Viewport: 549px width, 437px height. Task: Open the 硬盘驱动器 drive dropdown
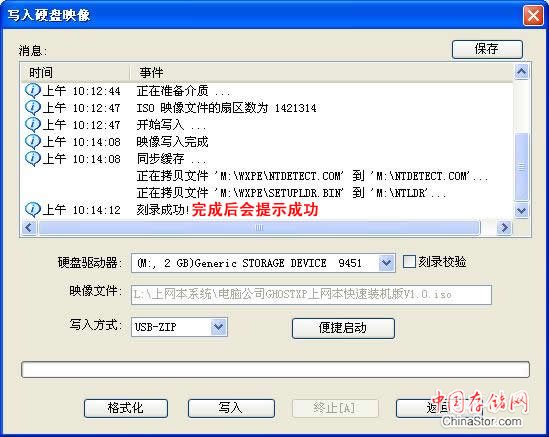(x=386, y=263)
